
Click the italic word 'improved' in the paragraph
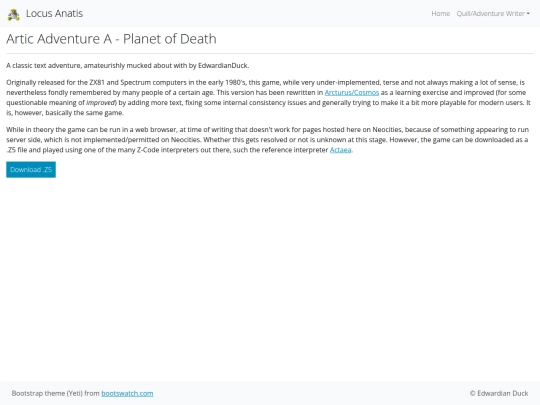100,103
